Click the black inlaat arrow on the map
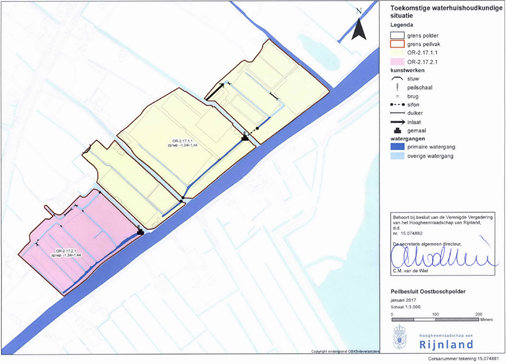 coord(215,91)
